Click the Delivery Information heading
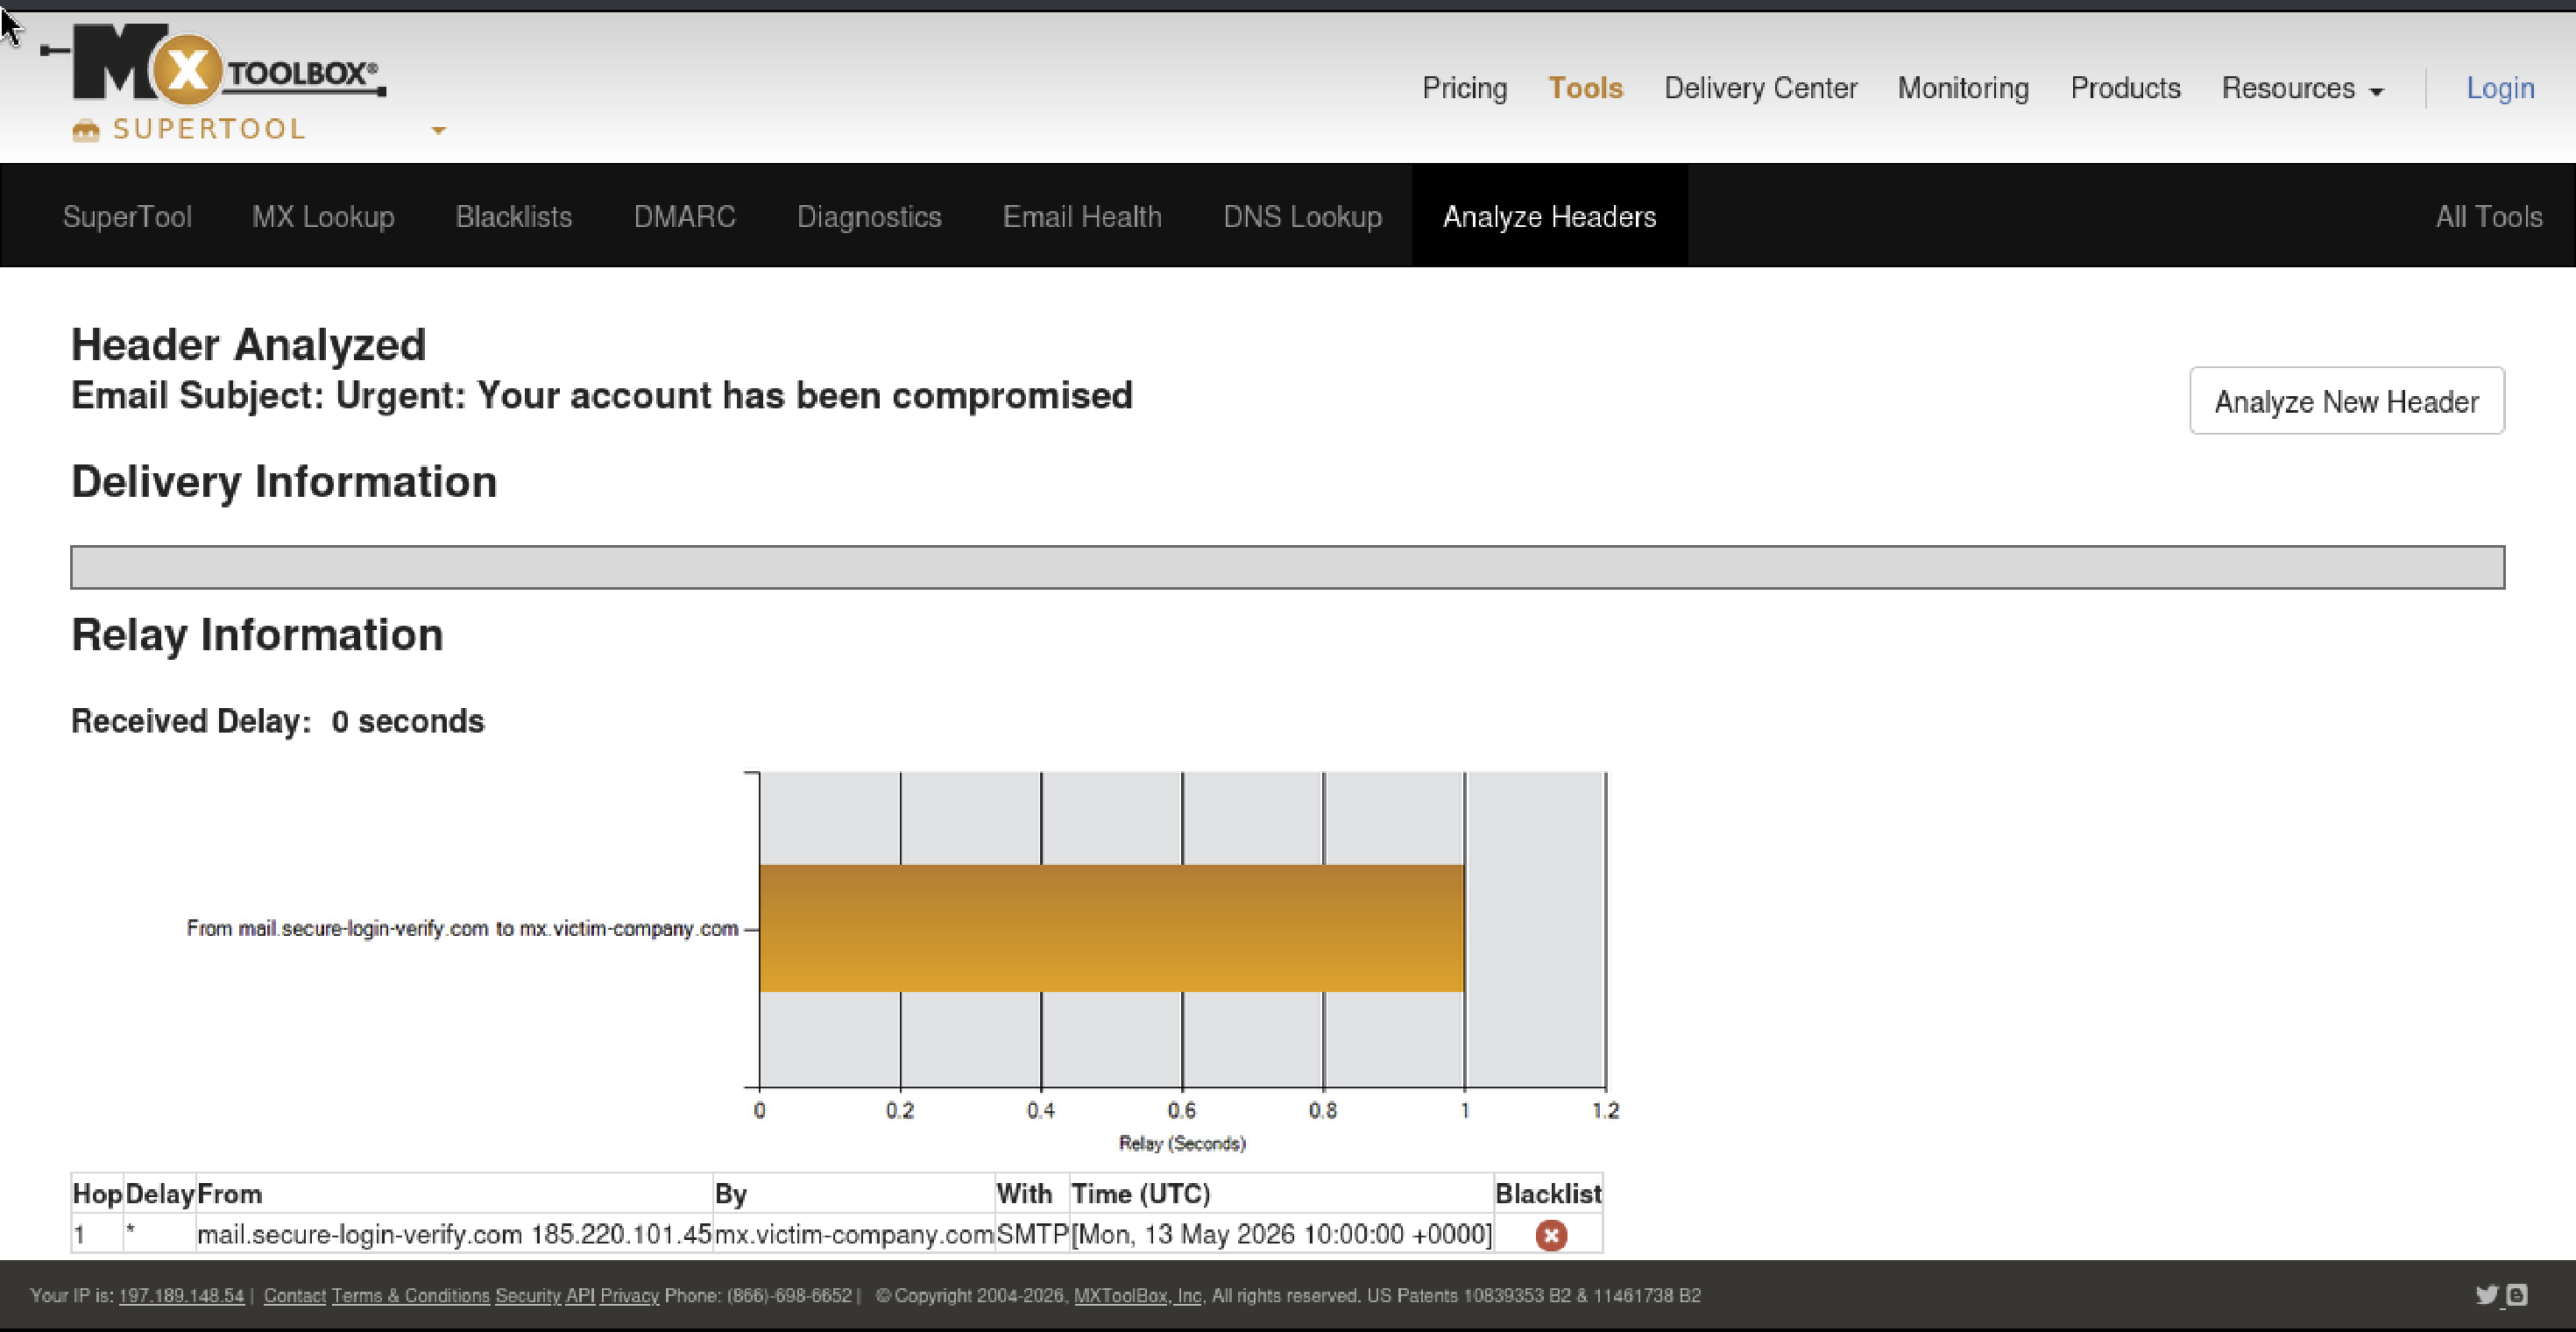This screenshot has height=1332, width=2576. pyautogui.click(x=284, y=482)
